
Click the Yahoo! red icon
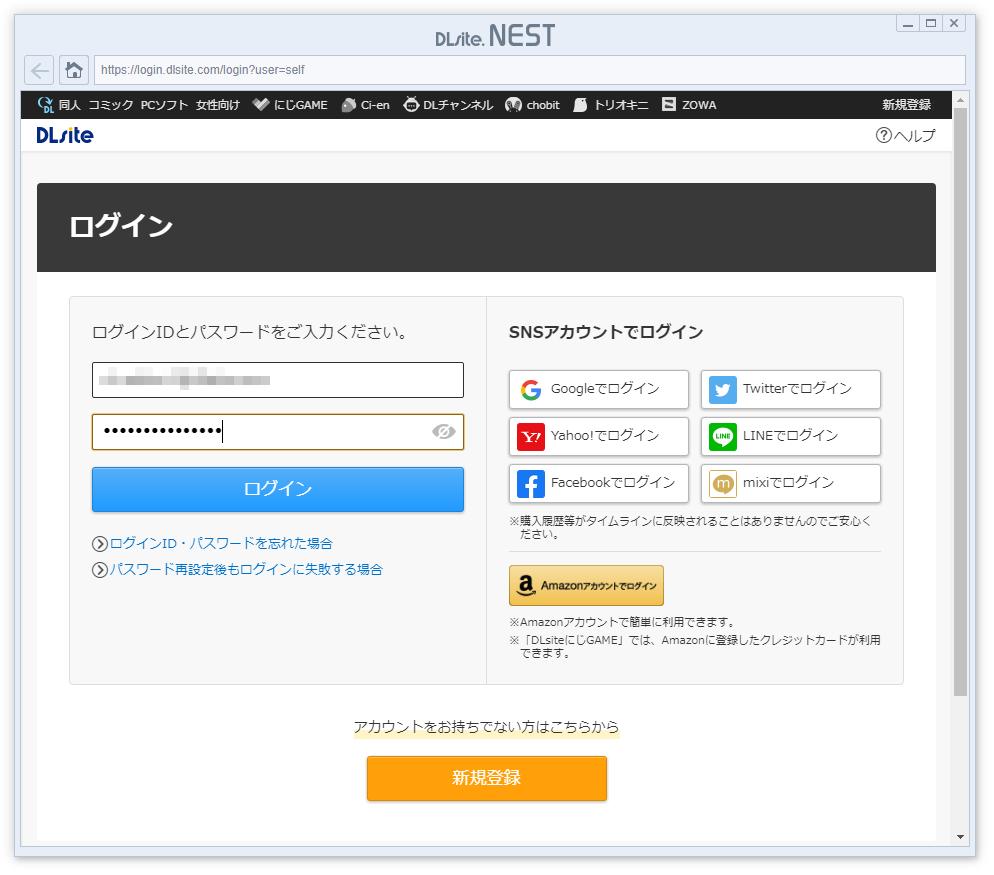pos(531,436)
